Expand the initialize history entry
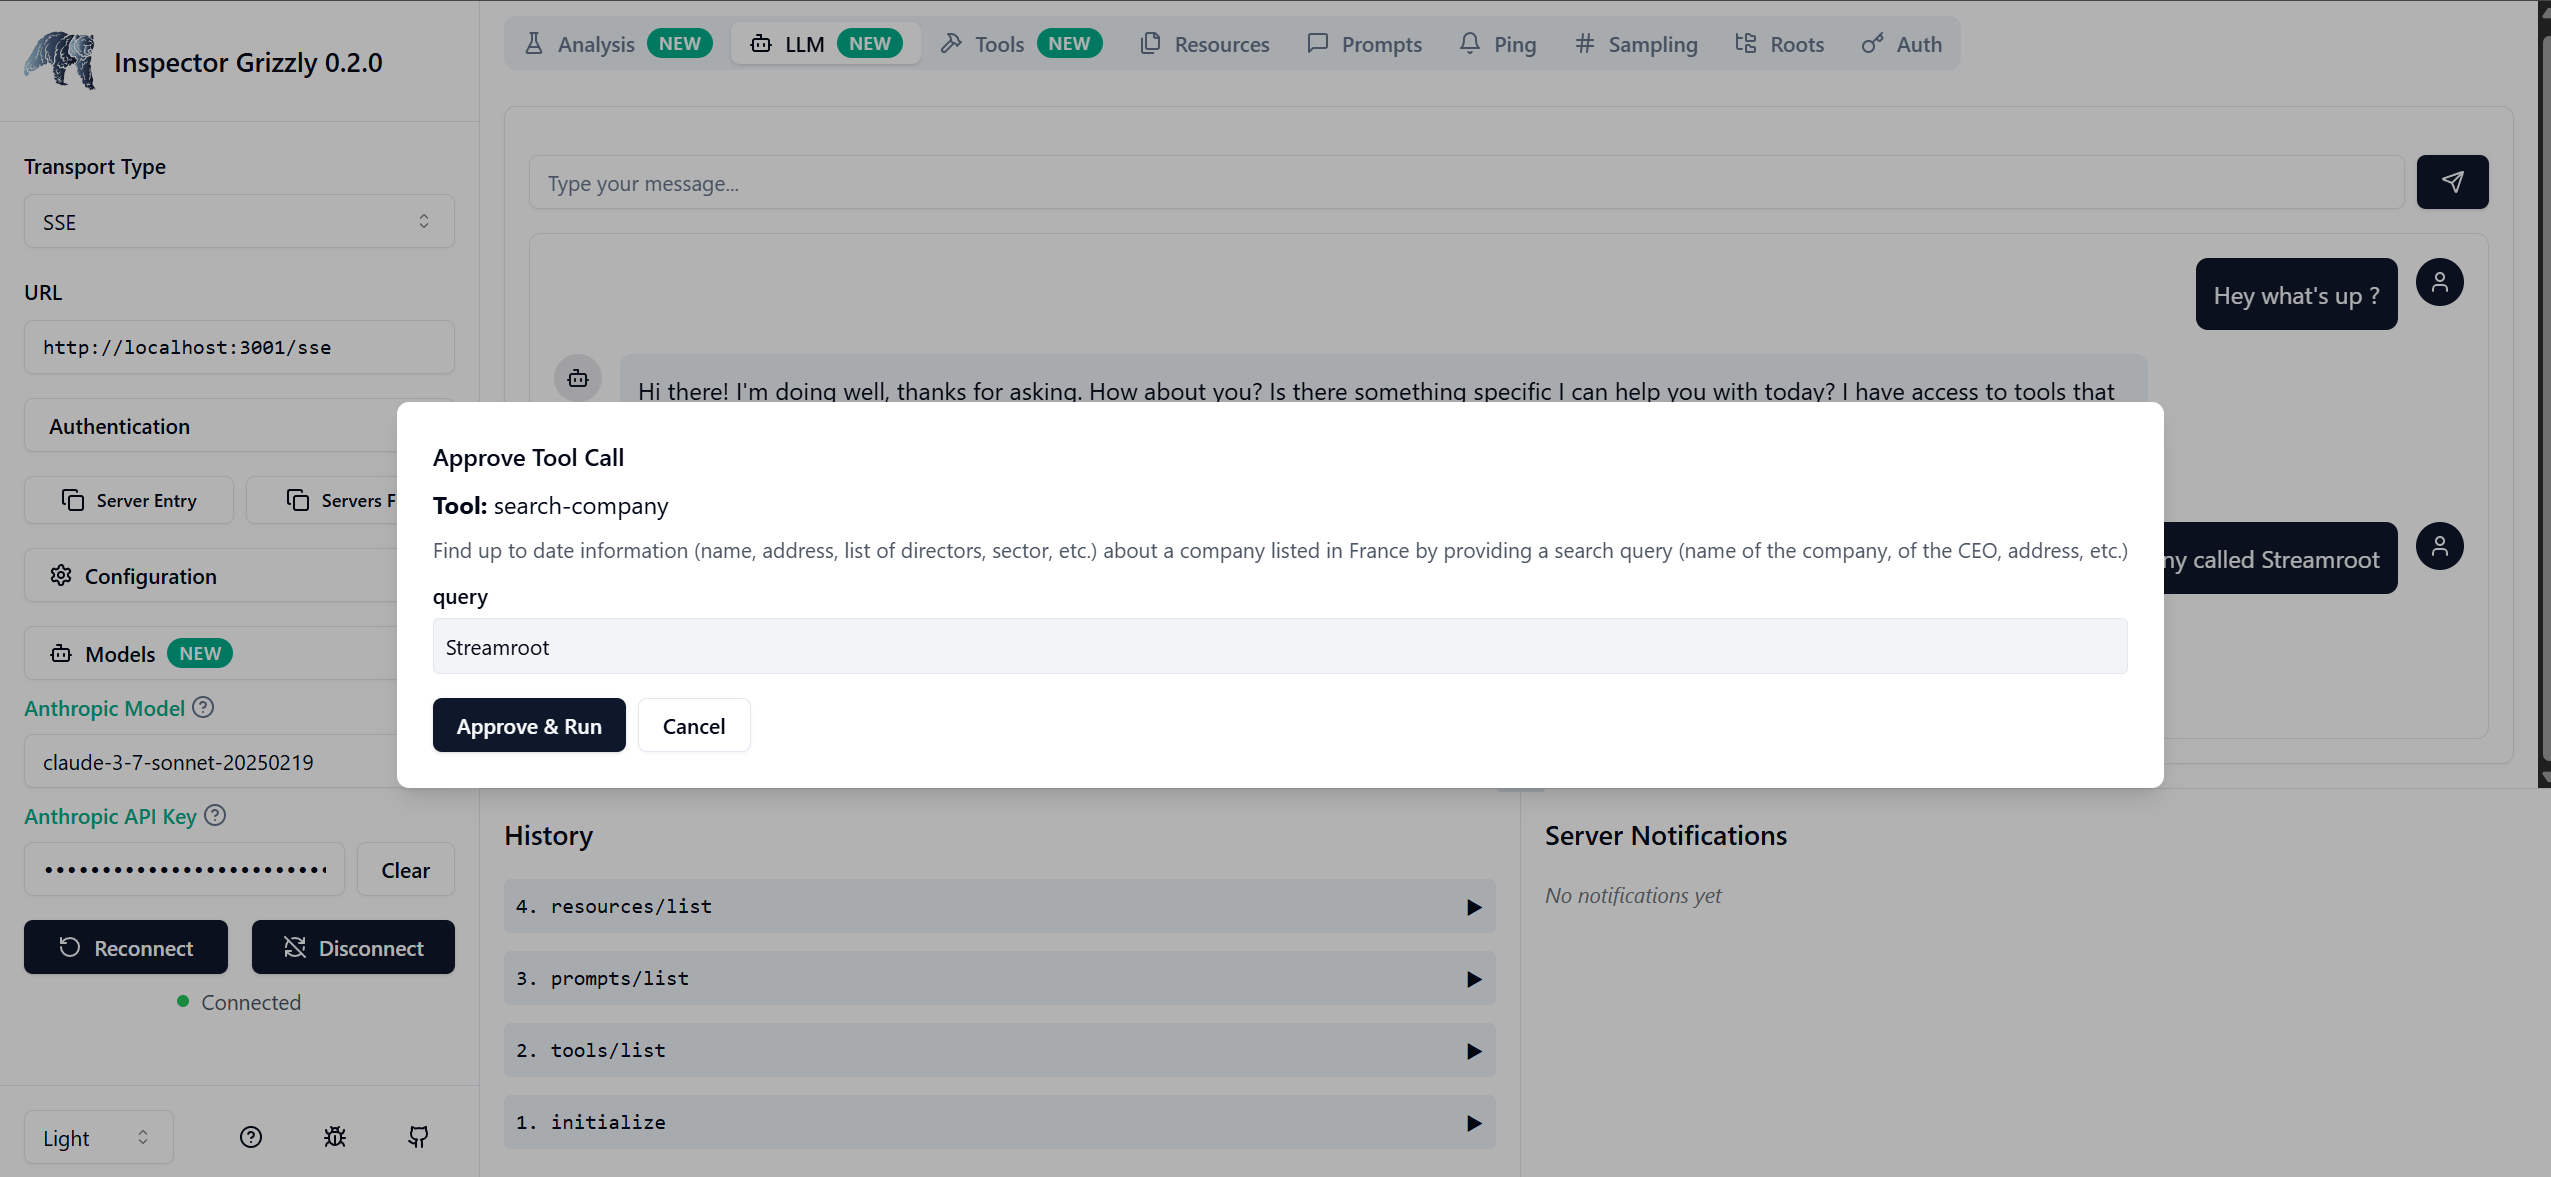Viewport: 2551px width, 1177px height. point(999,1122)
